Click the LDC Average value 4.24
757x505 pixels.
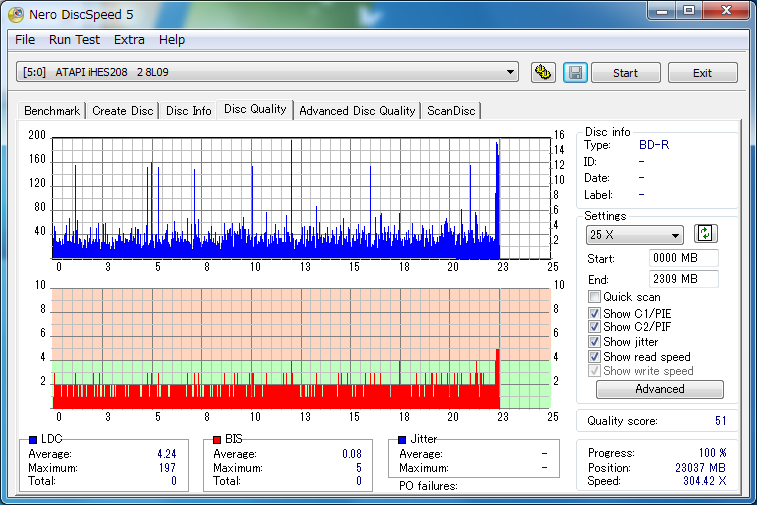[x=167, y=454]
